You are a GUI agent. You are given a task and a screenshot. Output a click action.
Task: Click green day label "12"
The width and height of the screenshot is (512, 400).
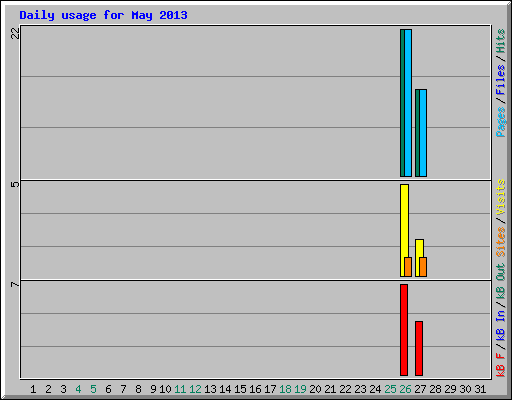click(195, 389)
